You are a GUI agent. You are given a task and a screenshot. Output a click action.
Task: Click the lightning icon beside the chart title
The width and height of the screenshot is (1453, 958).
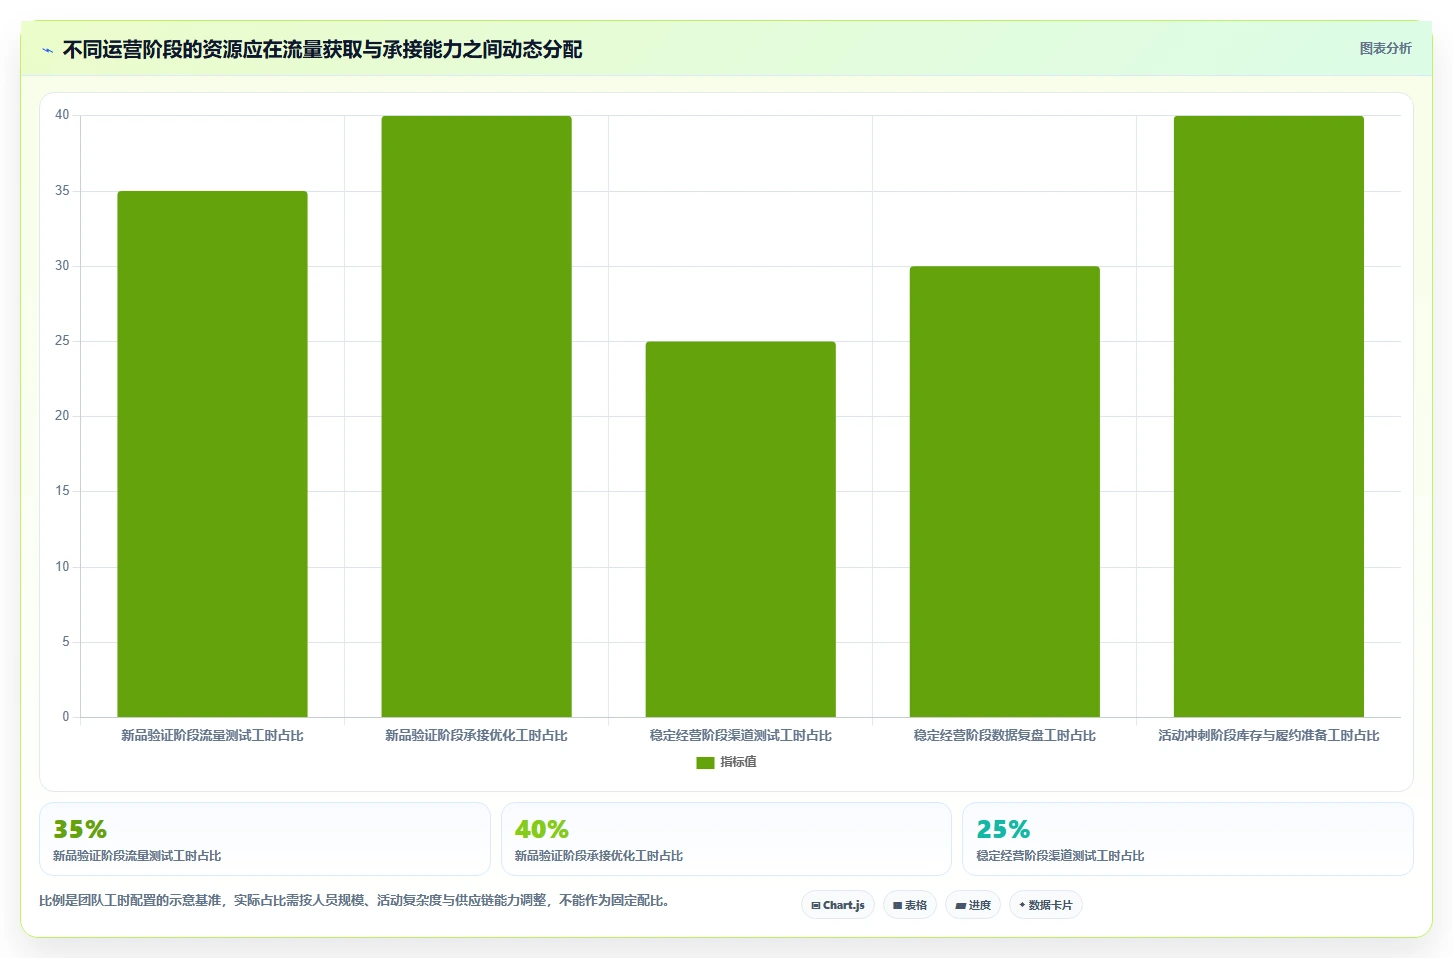(x=47, y=50)
